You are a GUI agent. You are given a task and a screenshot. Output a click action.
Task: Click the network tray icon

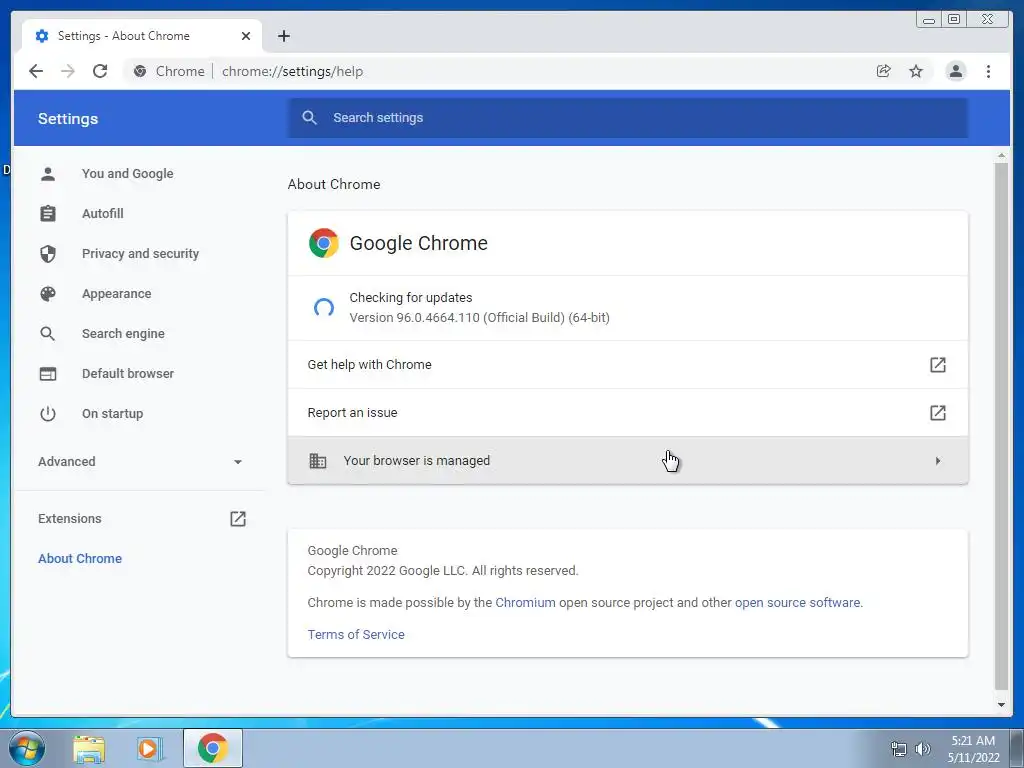pos(899,749)
